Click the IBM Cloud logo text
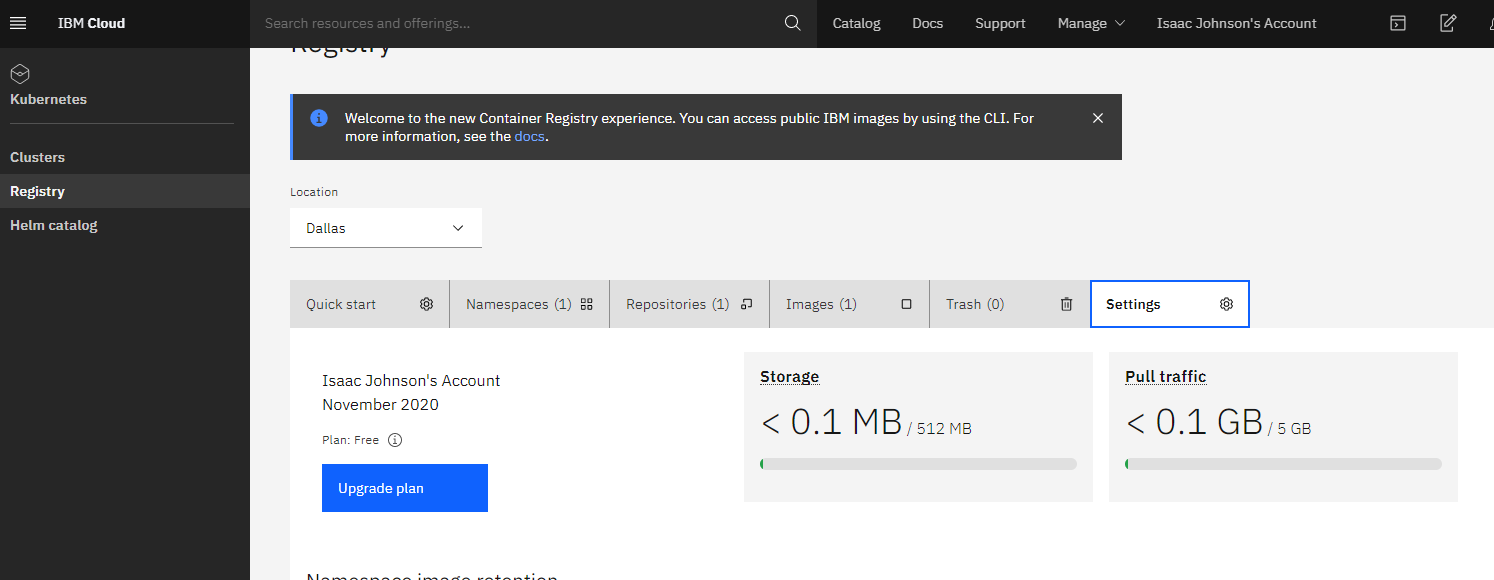Screen dimensions: 1494x580 [91, 23]
